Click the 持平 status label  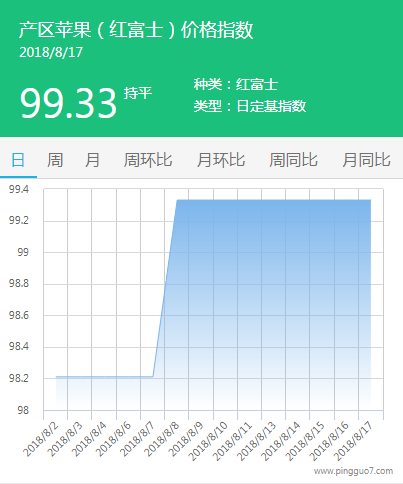[138, 93]
